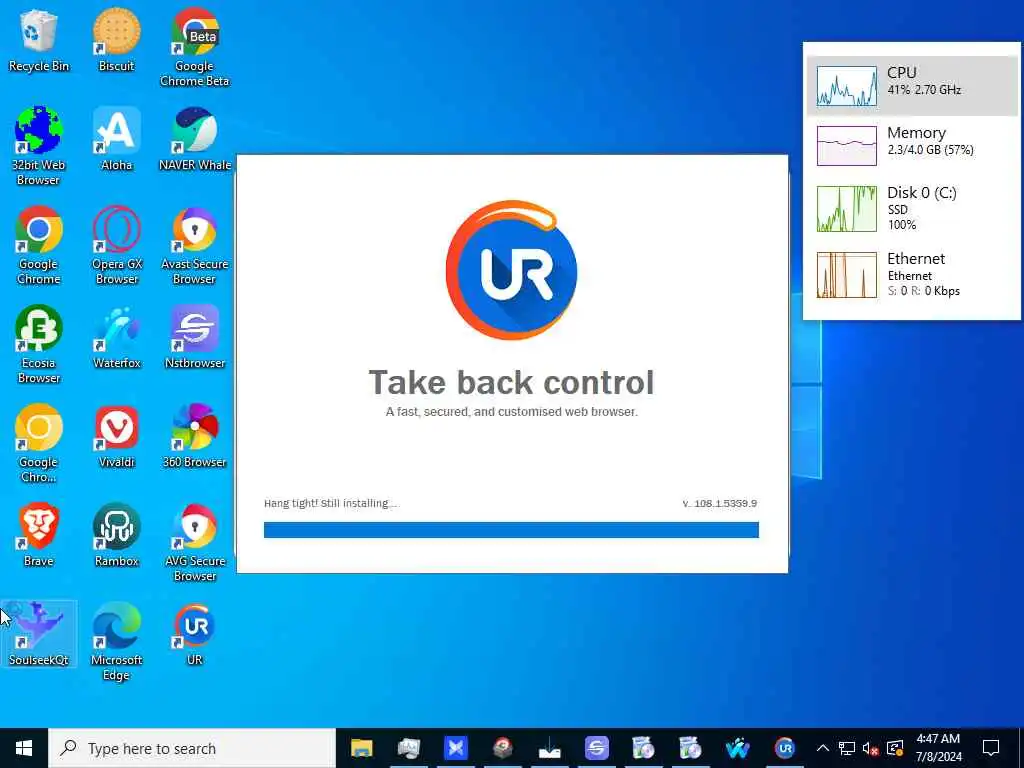Image resolution: width=1024 pixels, height=768 pixels.
Task: Select the UR browser desktop shortcut
Action: (x=195, y=634)
